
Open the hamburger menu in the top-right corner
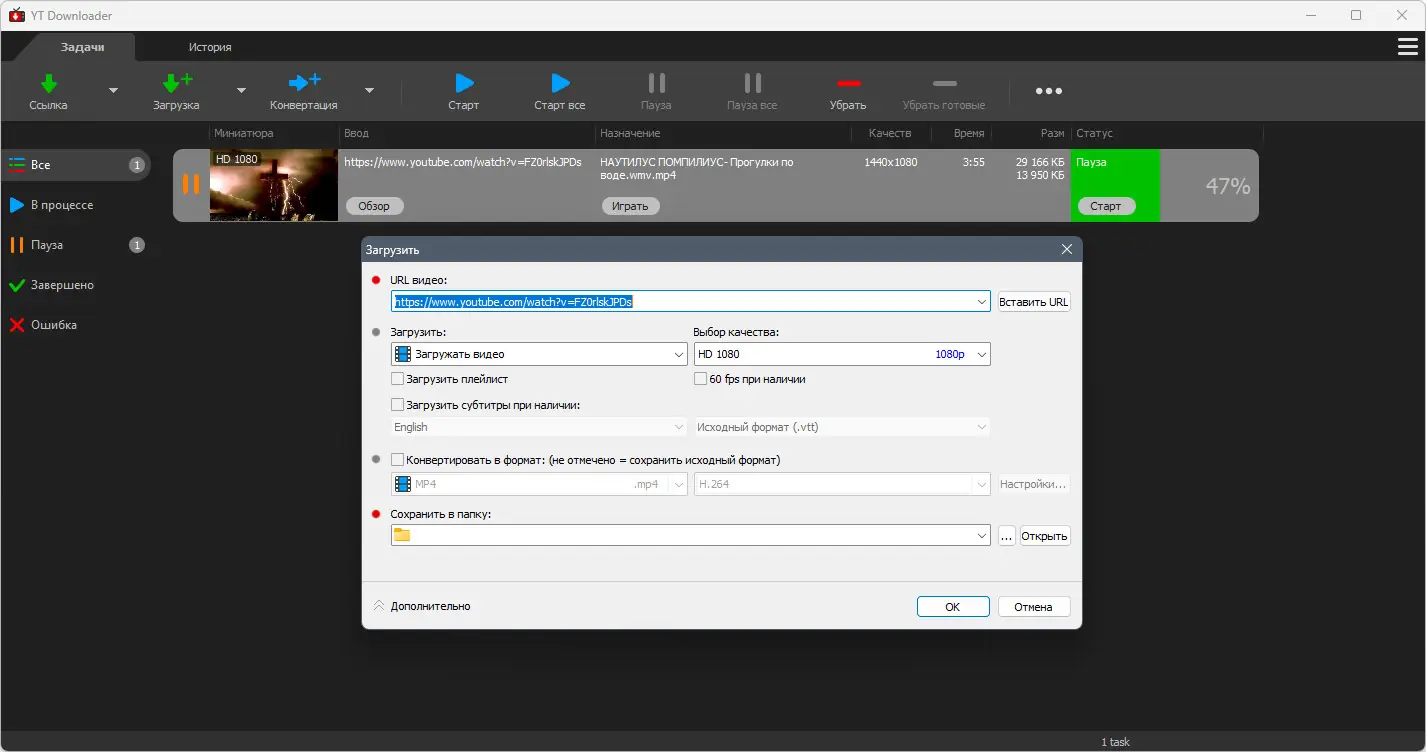pyautogui.click(x=1408, y=46)
